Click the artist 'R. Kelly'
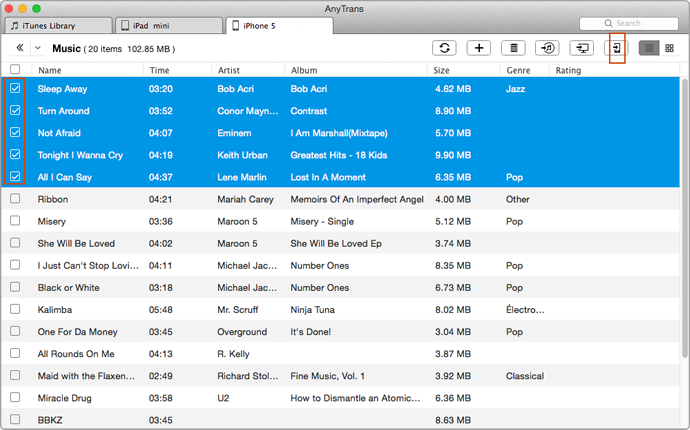The image size is (690, 430). coord(233,354)
